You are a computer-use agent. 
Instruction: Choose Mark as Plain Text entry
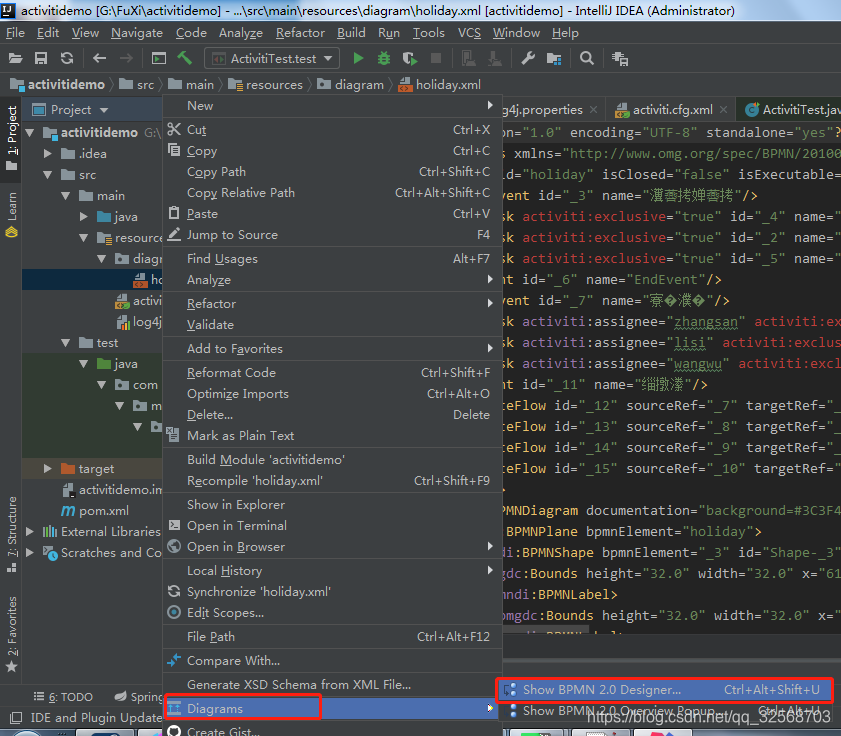tap(333, 436)
